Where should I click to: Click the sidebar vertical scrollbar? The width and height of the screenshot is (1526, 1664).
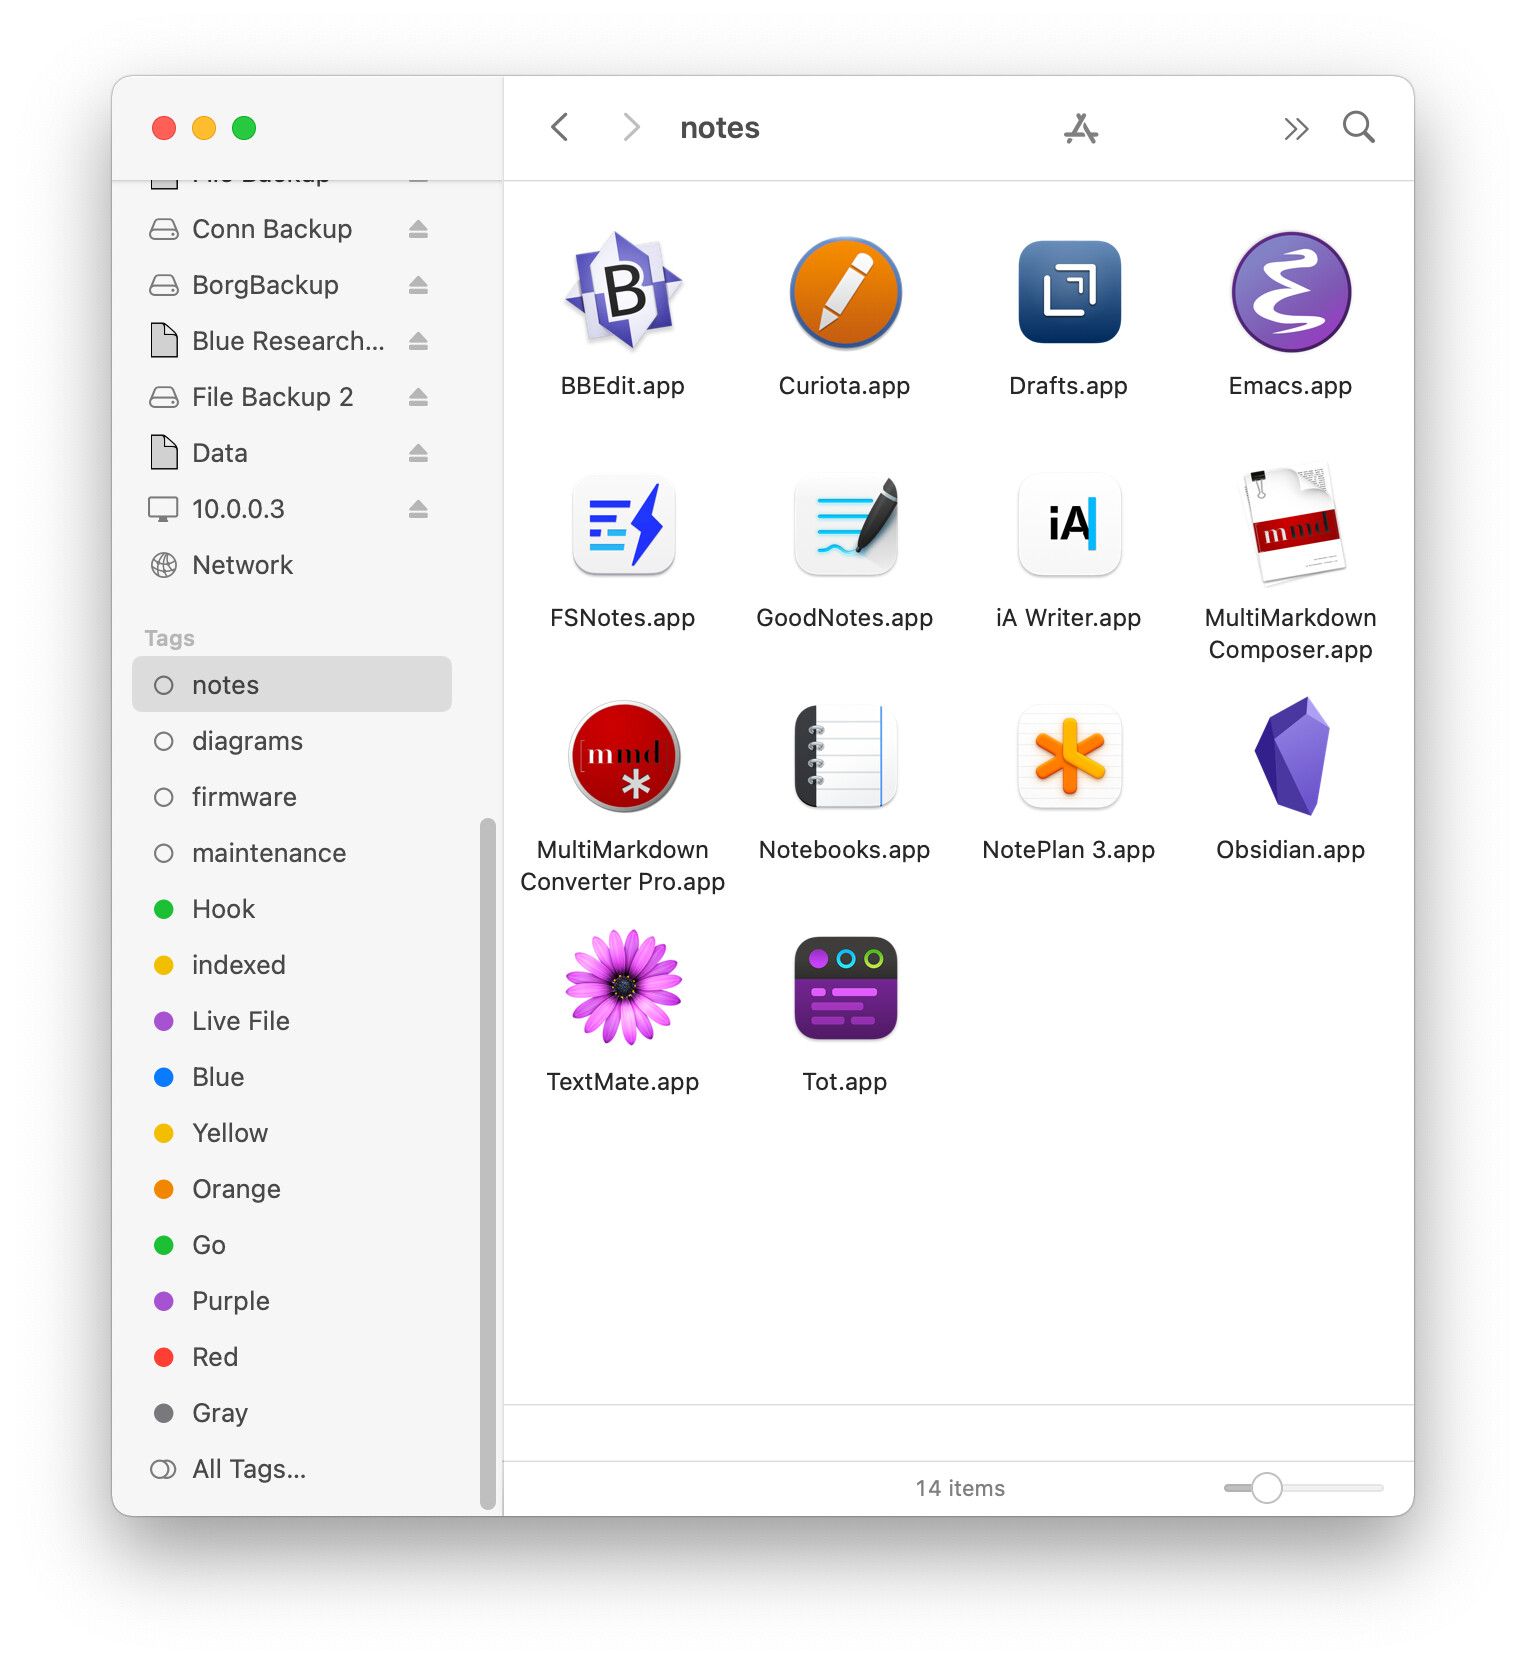point(488,1160)
